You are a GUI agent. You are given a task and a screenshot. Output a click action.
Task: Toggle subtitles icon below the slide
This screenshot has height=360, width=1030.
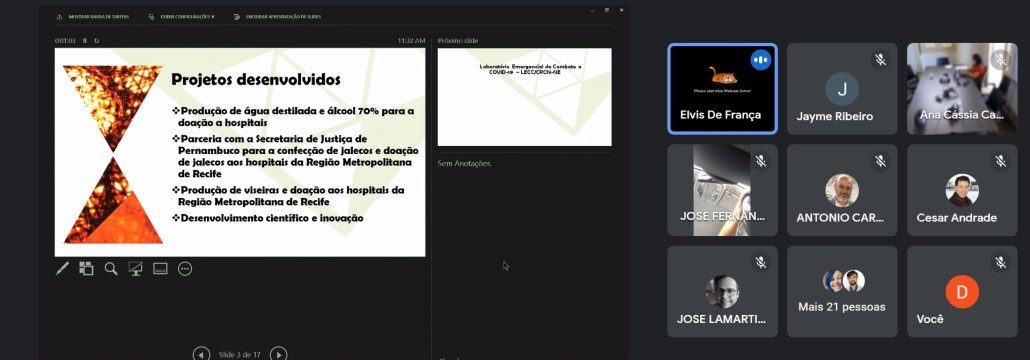[160, 268]
